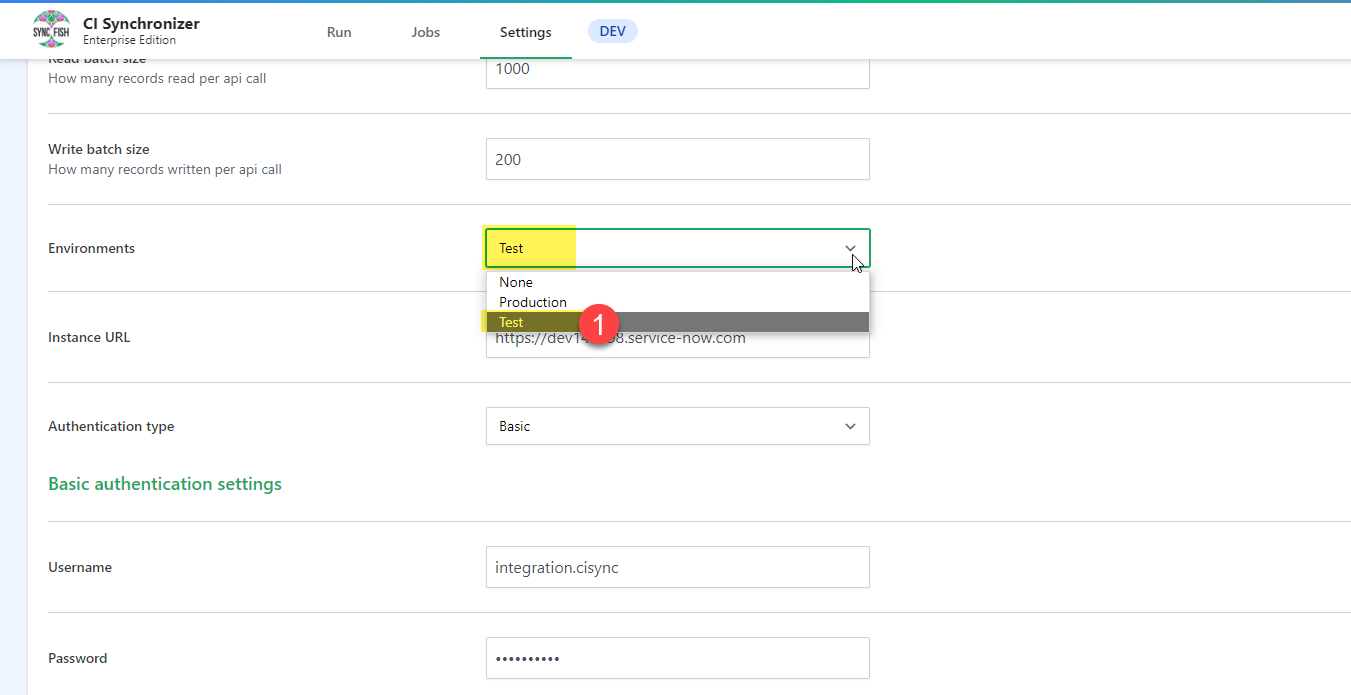Click the Enterprise Edition subtitle
1351x695 pixels.
[129, 41]
